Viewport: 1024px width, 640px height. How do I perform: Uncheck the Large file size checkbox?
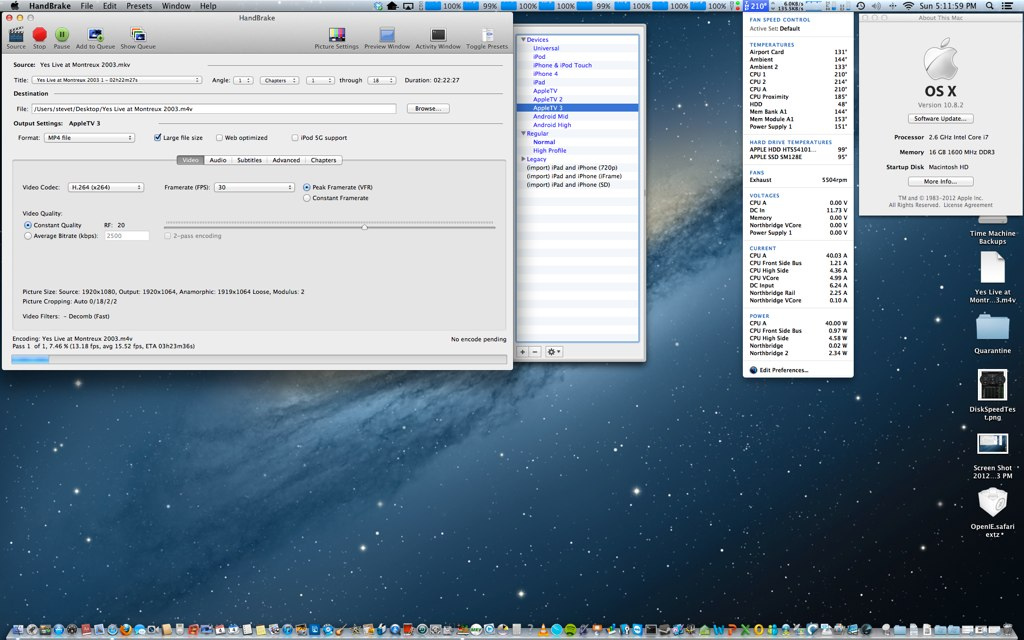tap(157, 138)
